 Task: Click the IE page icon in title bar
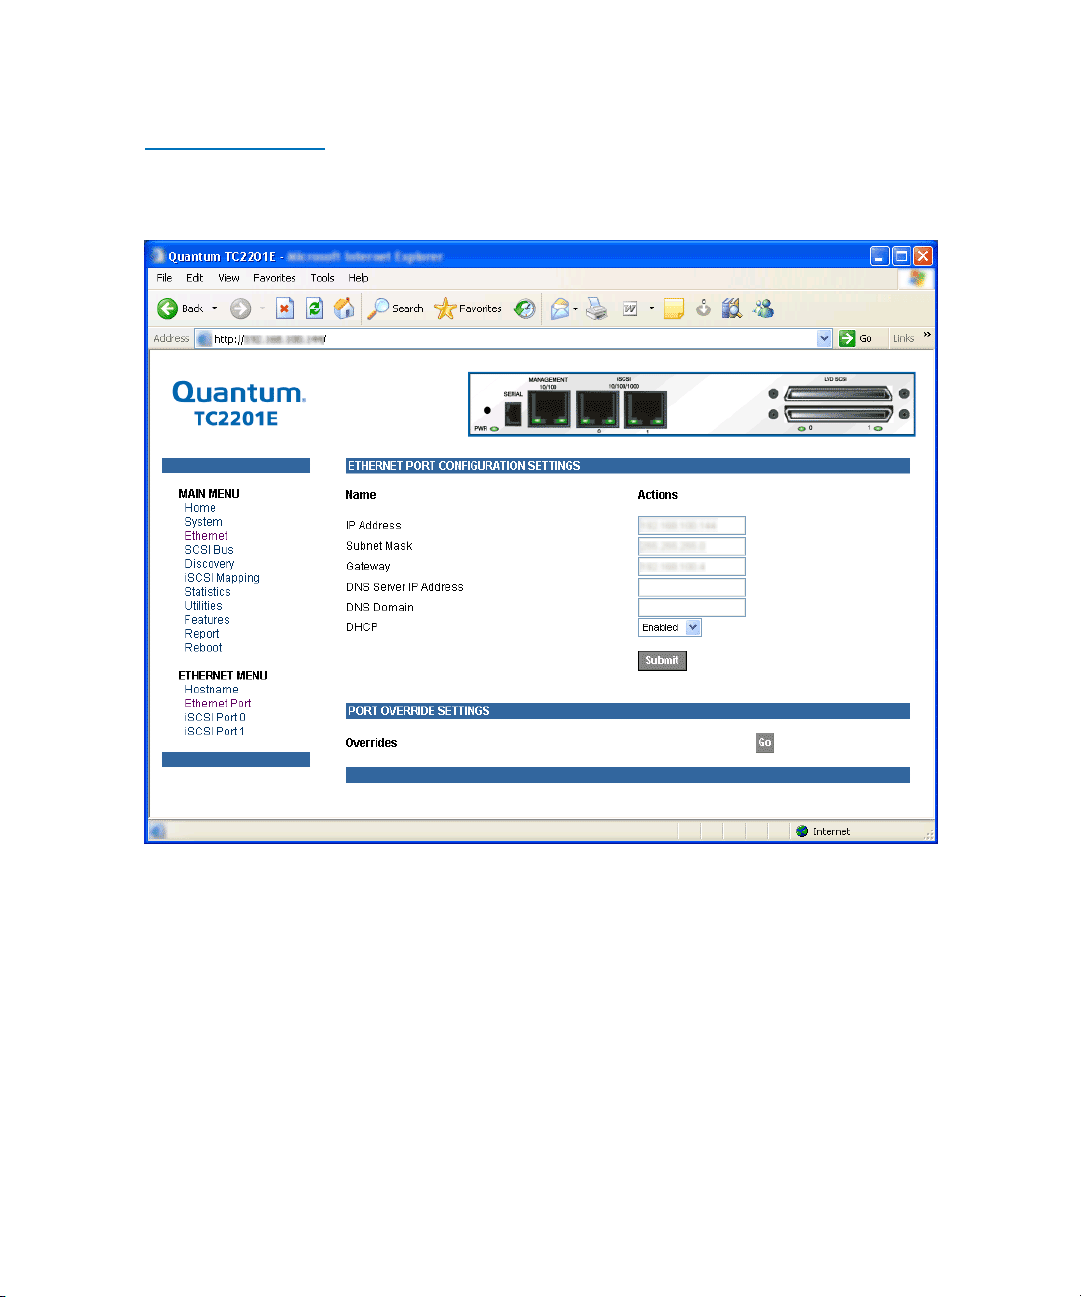[158, 256]
